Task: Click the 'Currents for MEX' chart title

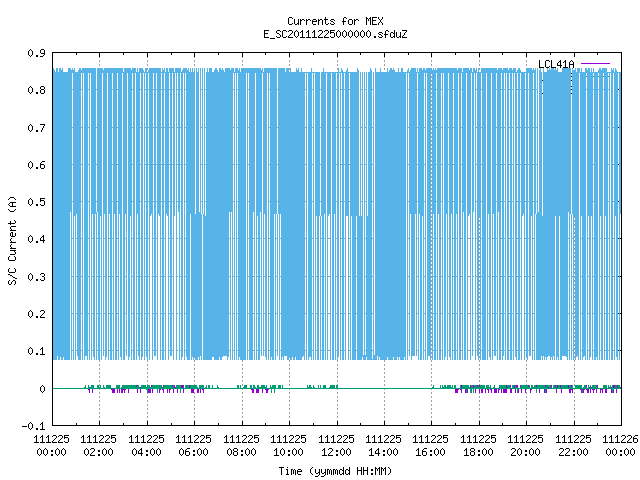Action: [x=335, y=21]
